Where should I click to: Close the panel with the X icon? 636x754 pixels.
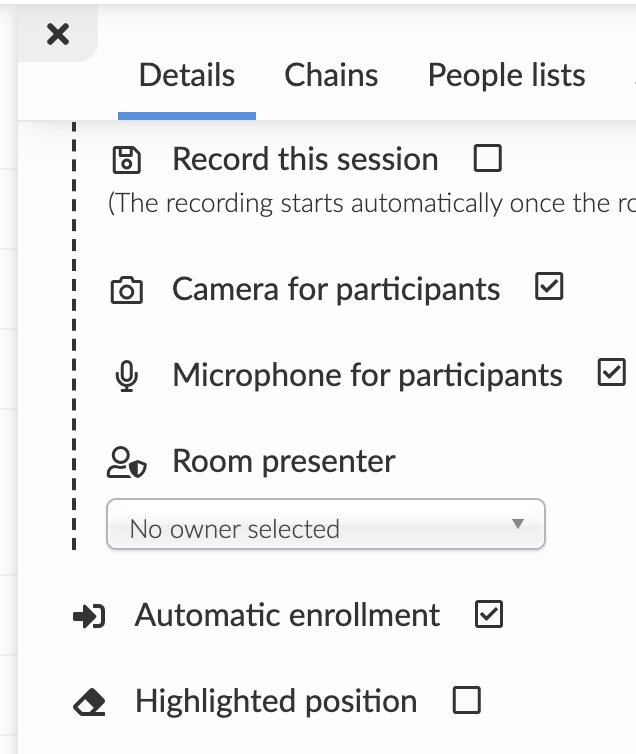pos(58,34)
